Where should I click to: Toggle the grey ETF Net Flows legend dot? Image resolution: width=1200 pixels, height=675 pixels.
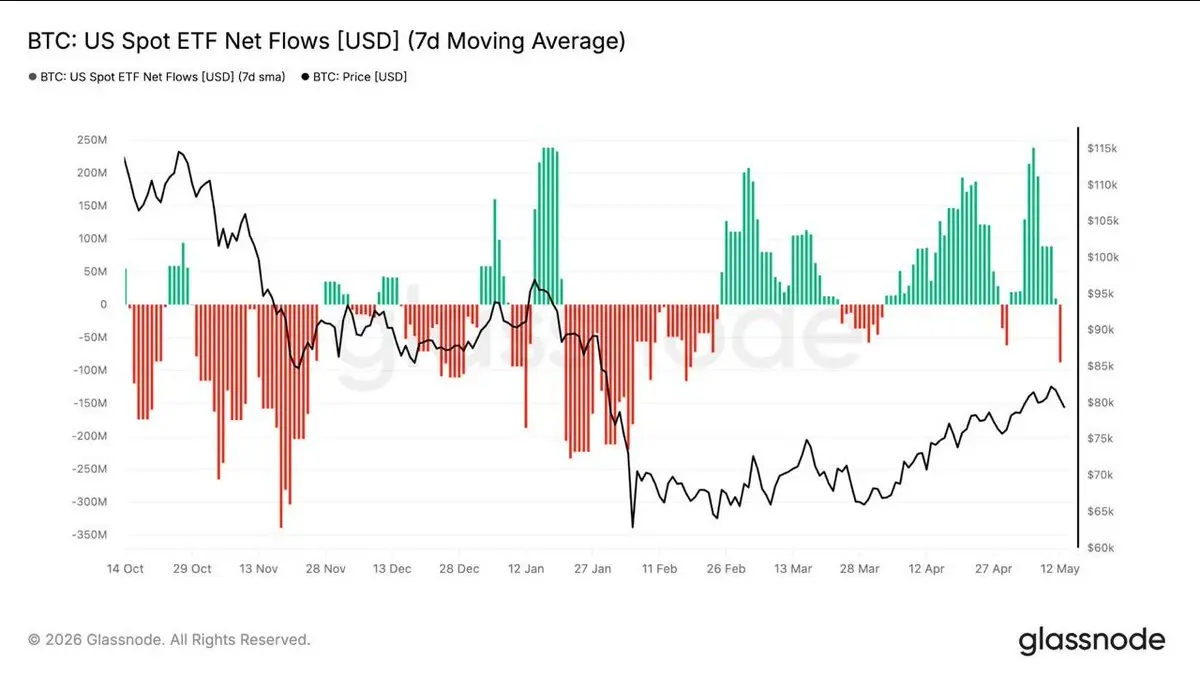(33, 77)
